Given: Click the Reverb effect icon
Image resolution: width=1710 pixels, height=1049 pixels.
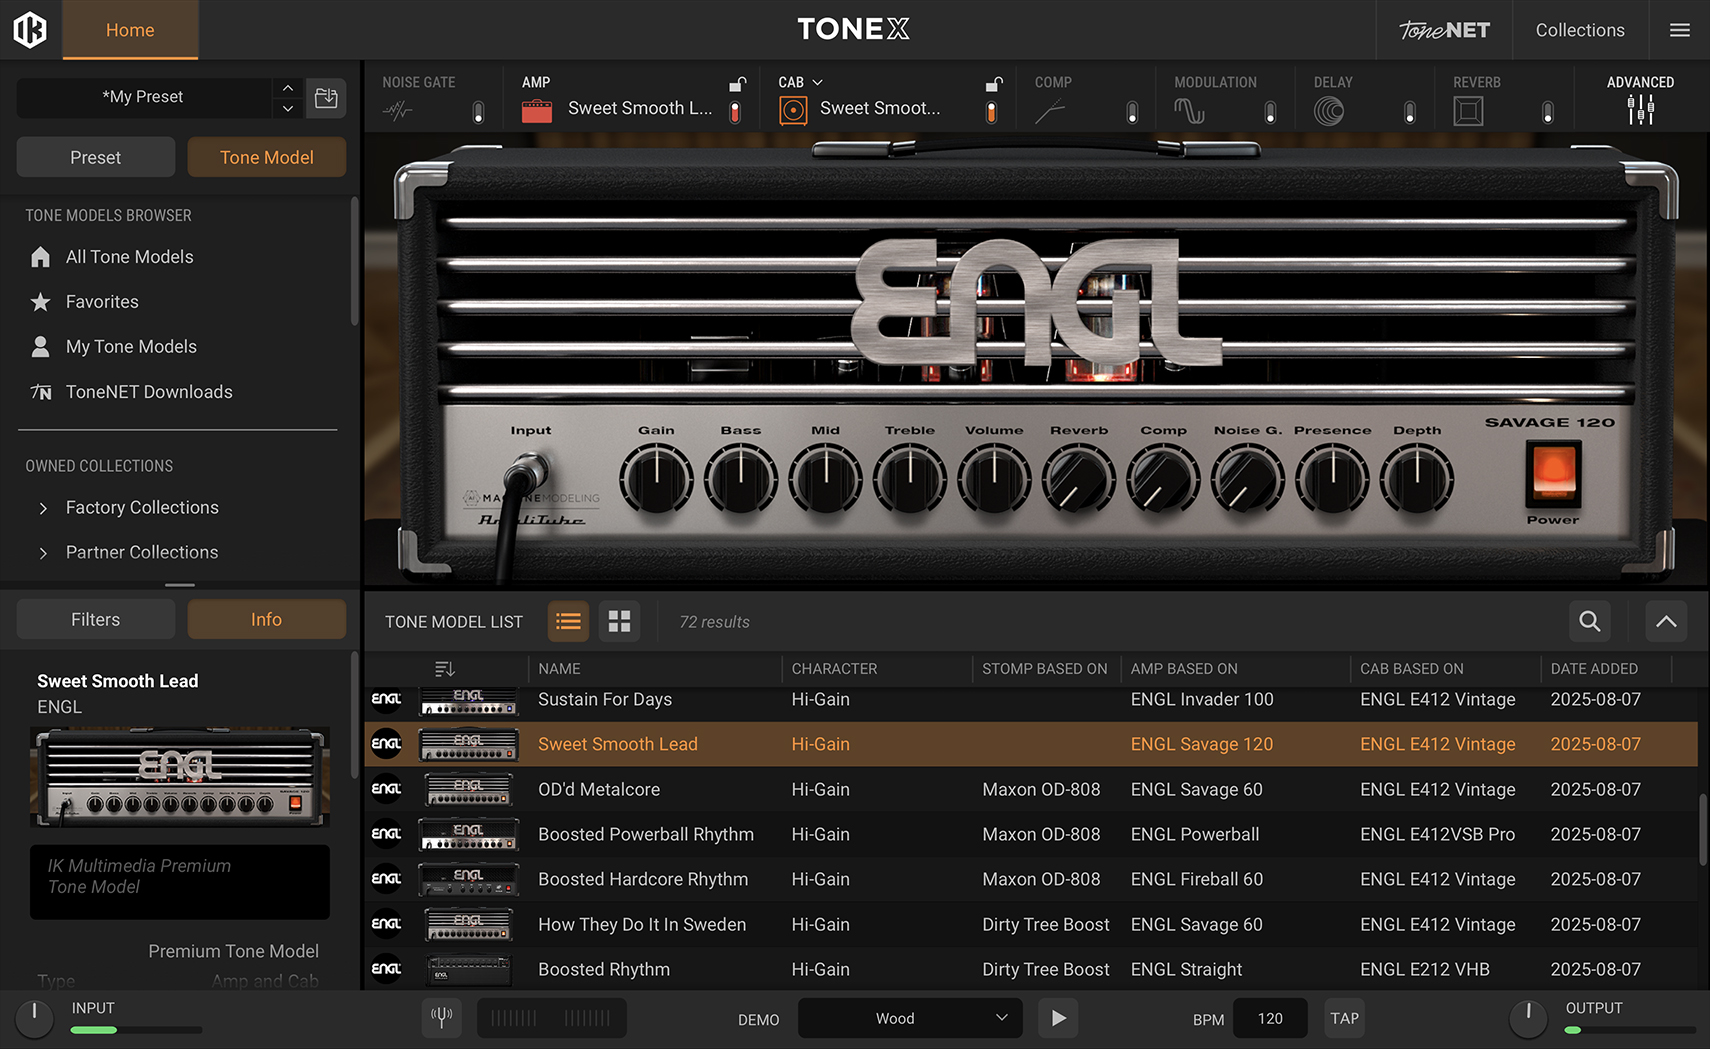Looking at the screenshot, I should coord(1468,111).
